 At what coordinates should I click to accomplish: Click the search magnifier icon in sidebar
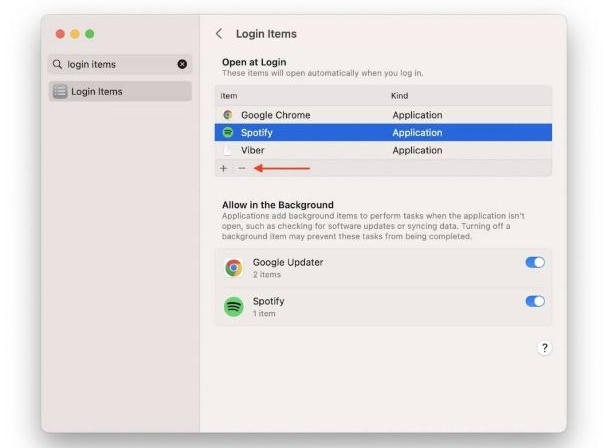point(58,64)
